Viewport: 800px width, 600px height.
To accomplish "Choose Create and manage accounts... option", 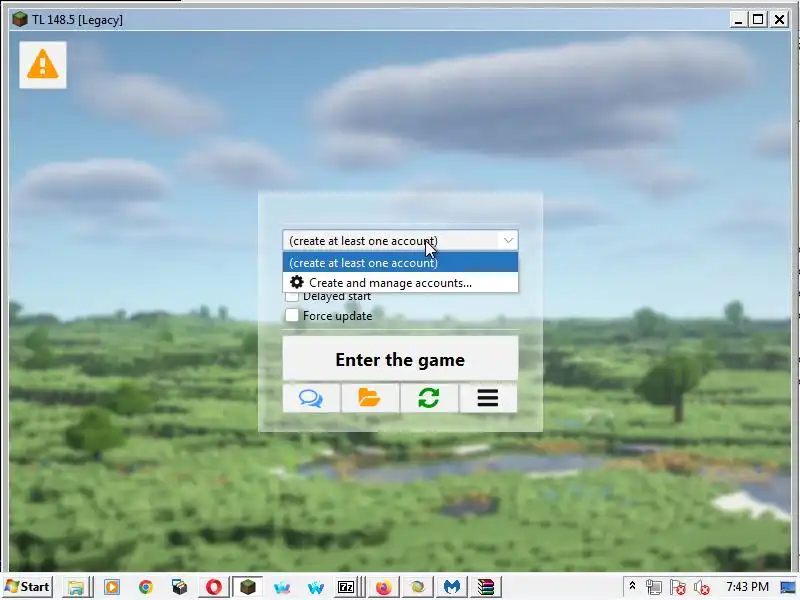I will (x=401, y=282).
